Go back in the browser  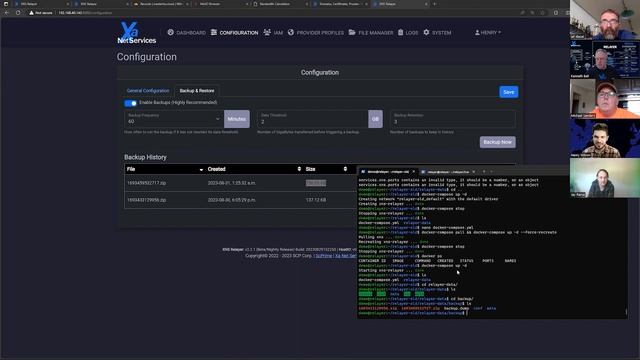[x=7, y=13]
